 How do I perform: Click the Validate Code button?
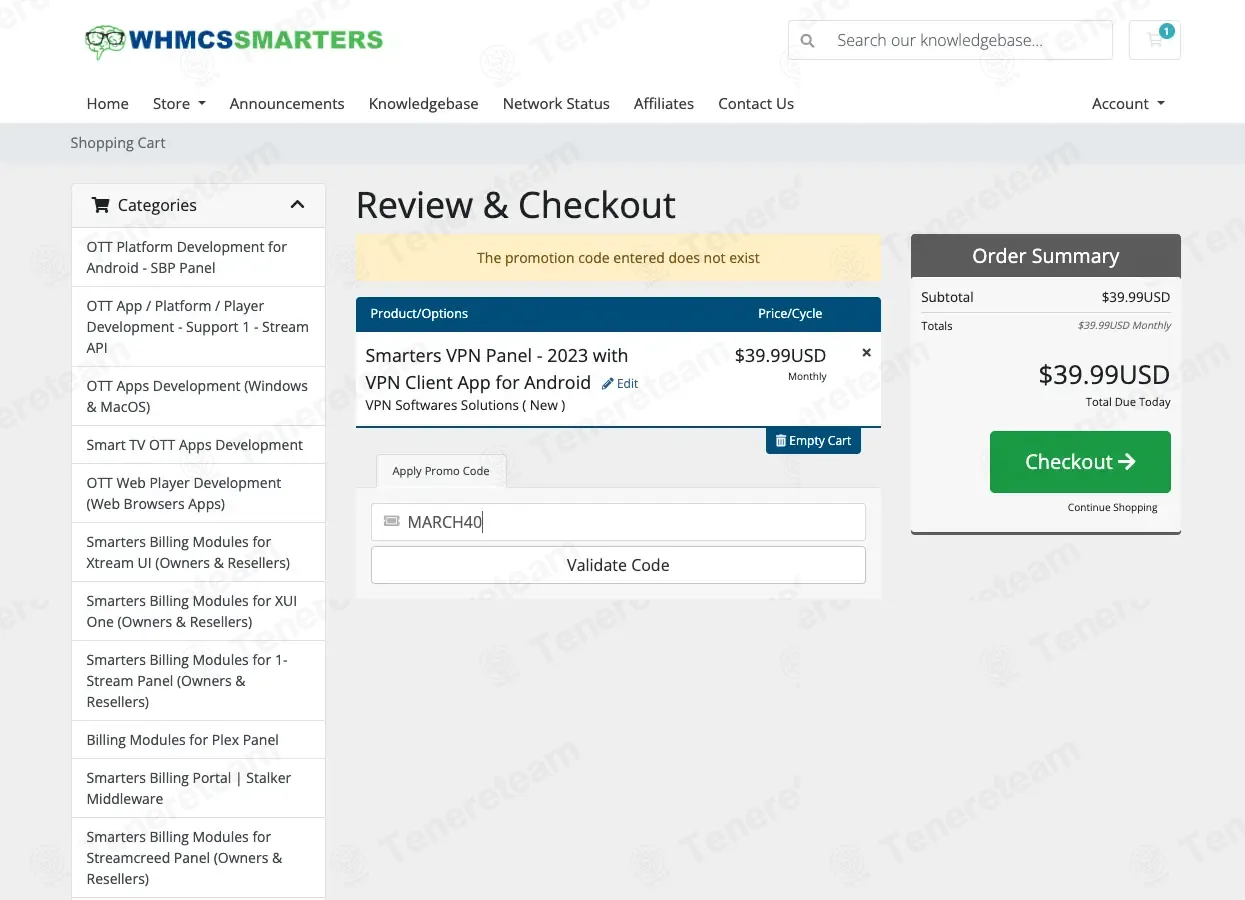[618, 565]
